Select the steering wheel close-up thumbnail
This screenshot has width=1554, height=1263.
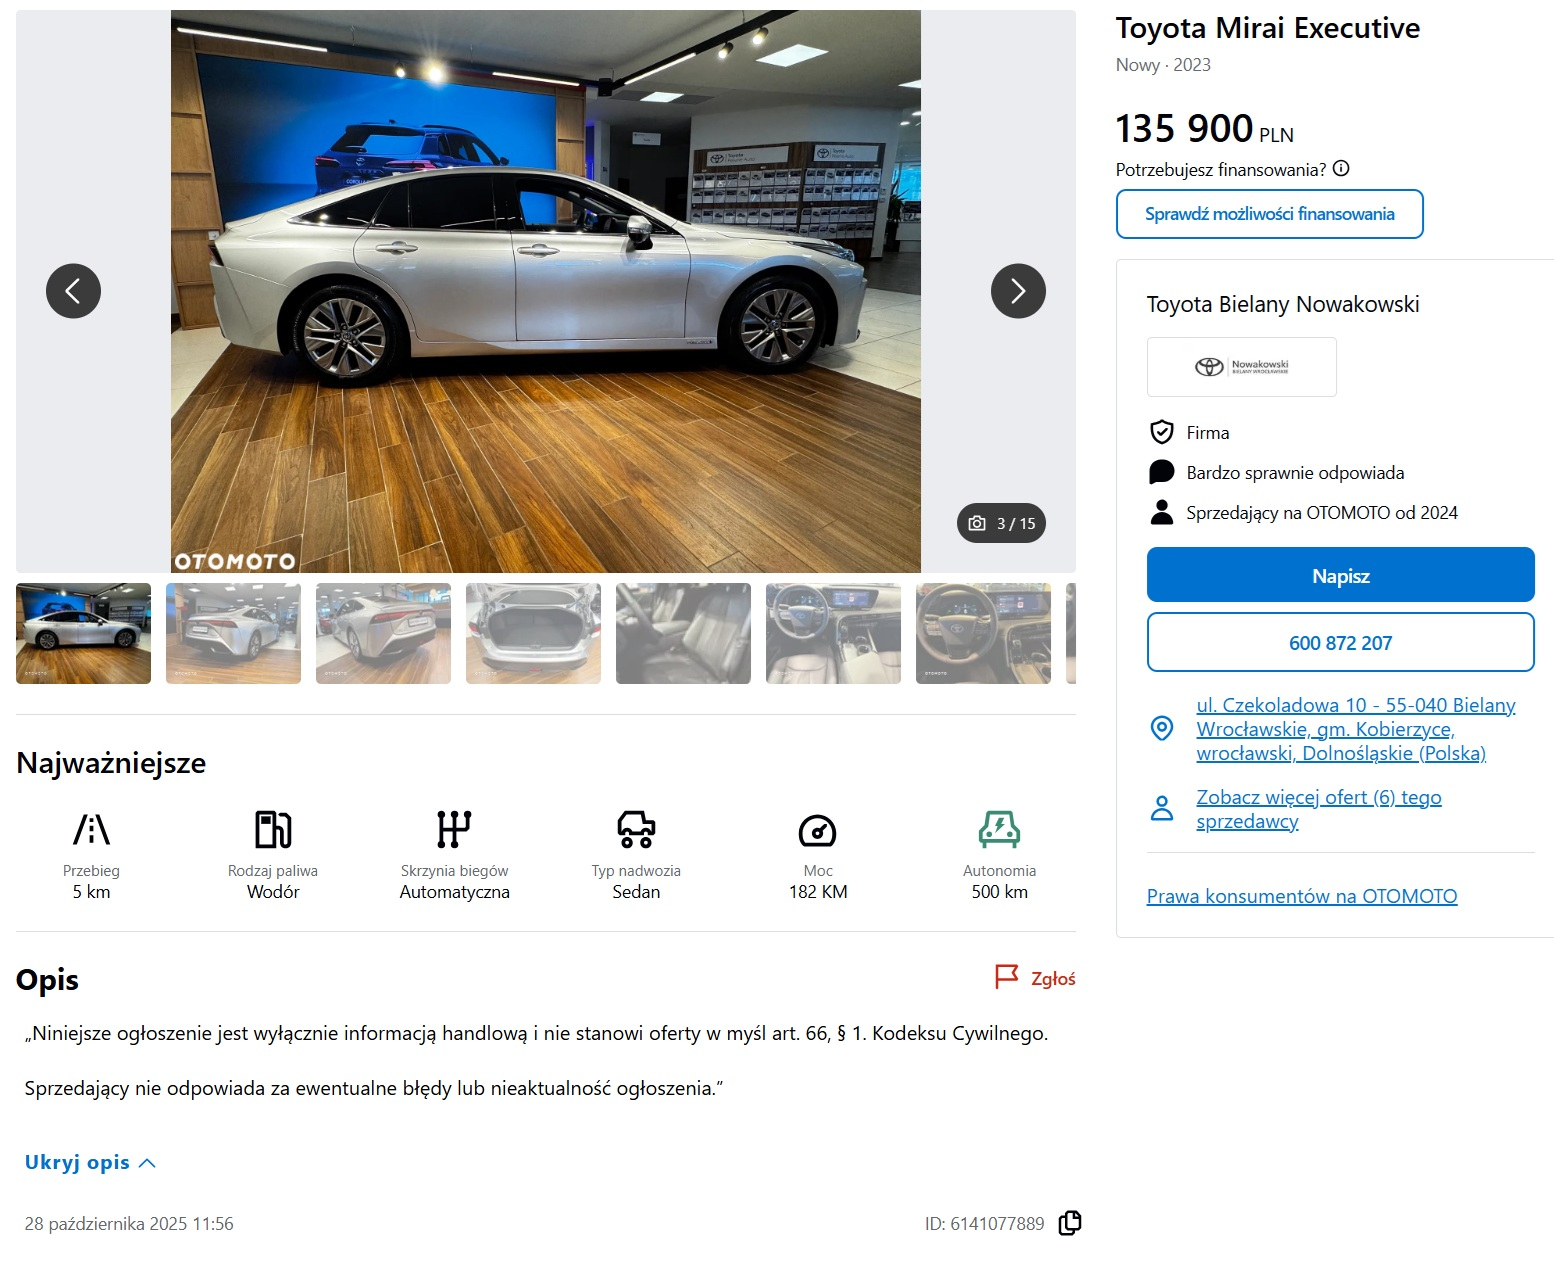tap(983, 634)
